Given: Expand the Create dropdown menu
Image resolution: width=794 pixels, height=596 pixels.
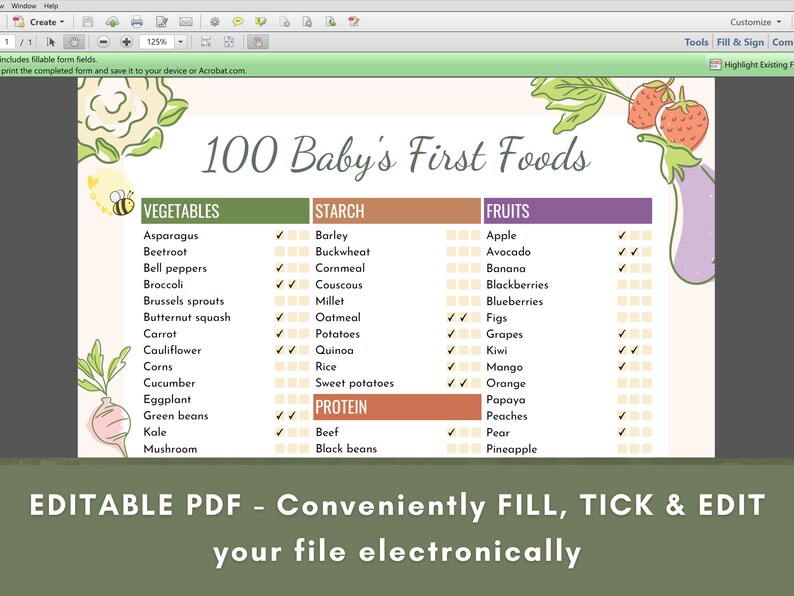Looking at the screenshot, I should pos(62,22).
